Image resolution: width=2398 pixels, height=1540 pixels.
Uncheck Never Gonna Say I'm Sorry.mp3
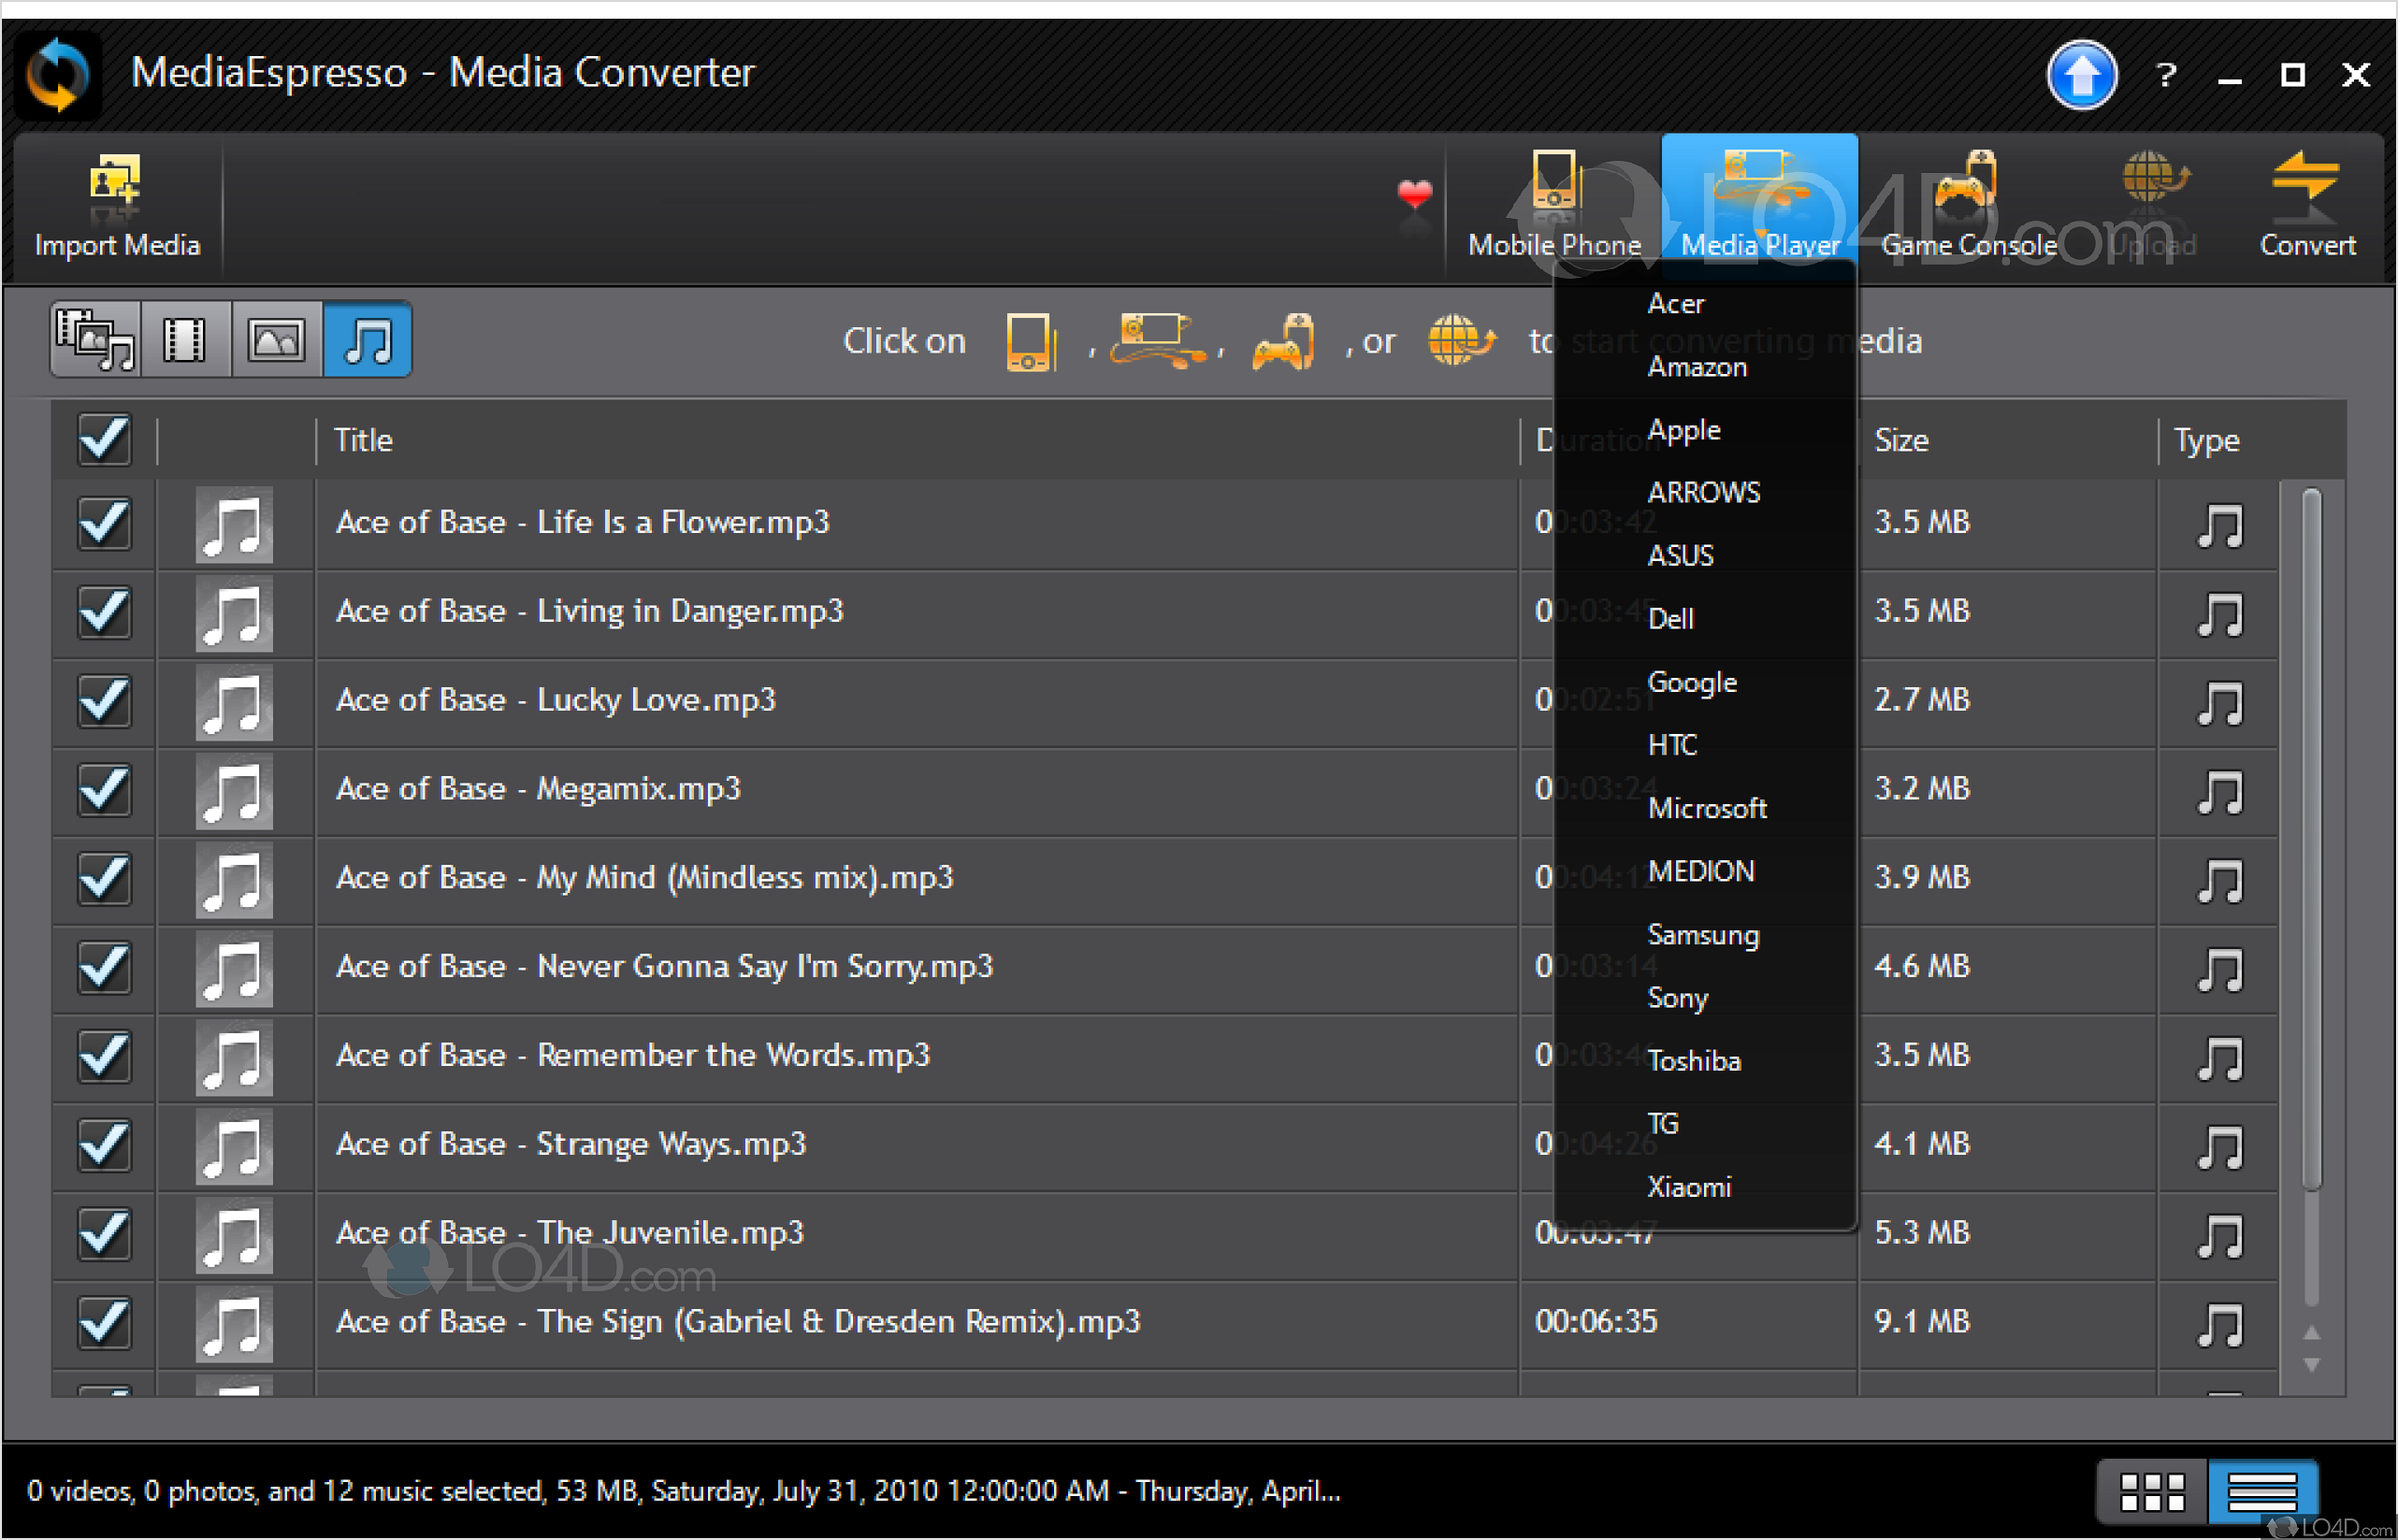[x=104, y=967]
